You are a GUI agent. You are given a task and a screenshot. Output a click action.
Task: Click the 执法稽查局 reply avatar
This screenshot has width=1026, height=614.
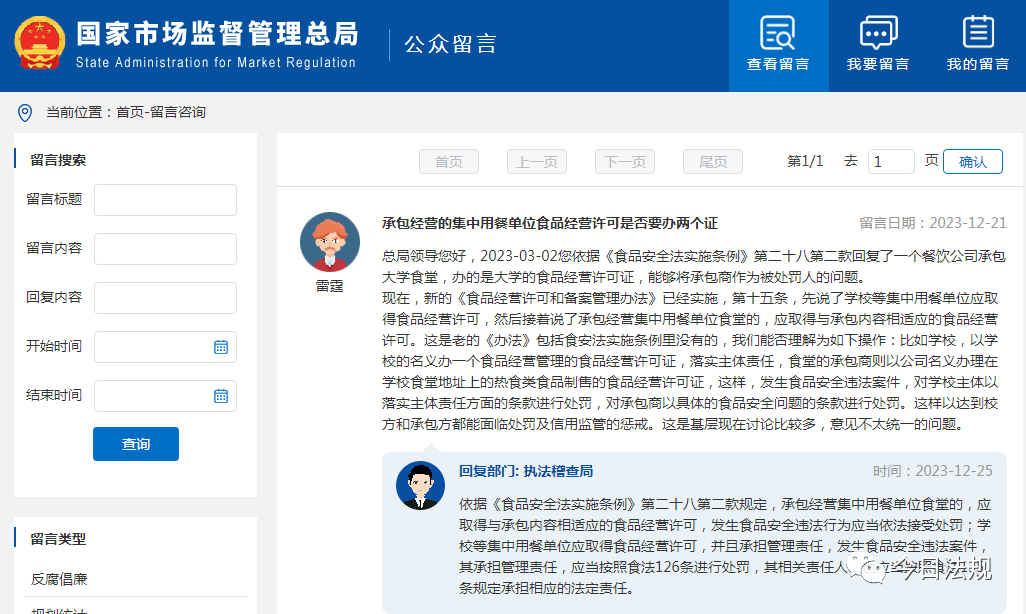click(420, 486)
